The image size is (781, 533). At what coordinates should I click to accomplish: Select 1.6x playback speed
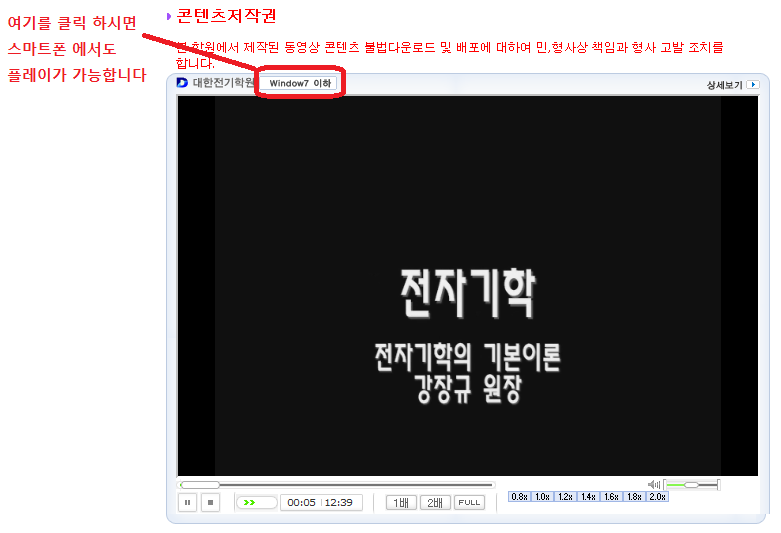(x=611, y=497)
